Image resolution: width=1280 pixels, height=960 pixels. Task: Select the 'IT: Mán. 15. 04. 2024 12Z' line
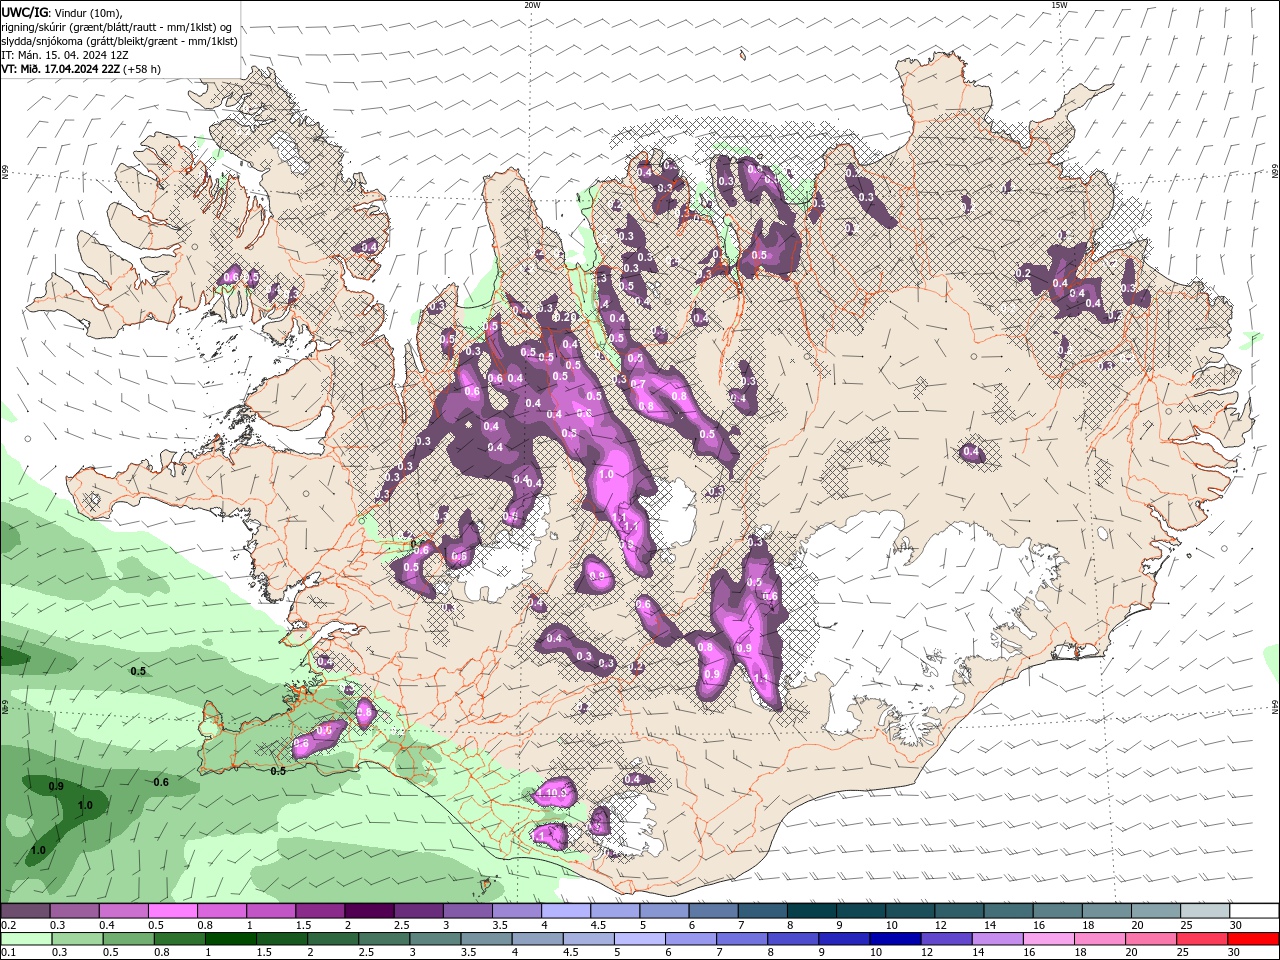pos(67,55)
